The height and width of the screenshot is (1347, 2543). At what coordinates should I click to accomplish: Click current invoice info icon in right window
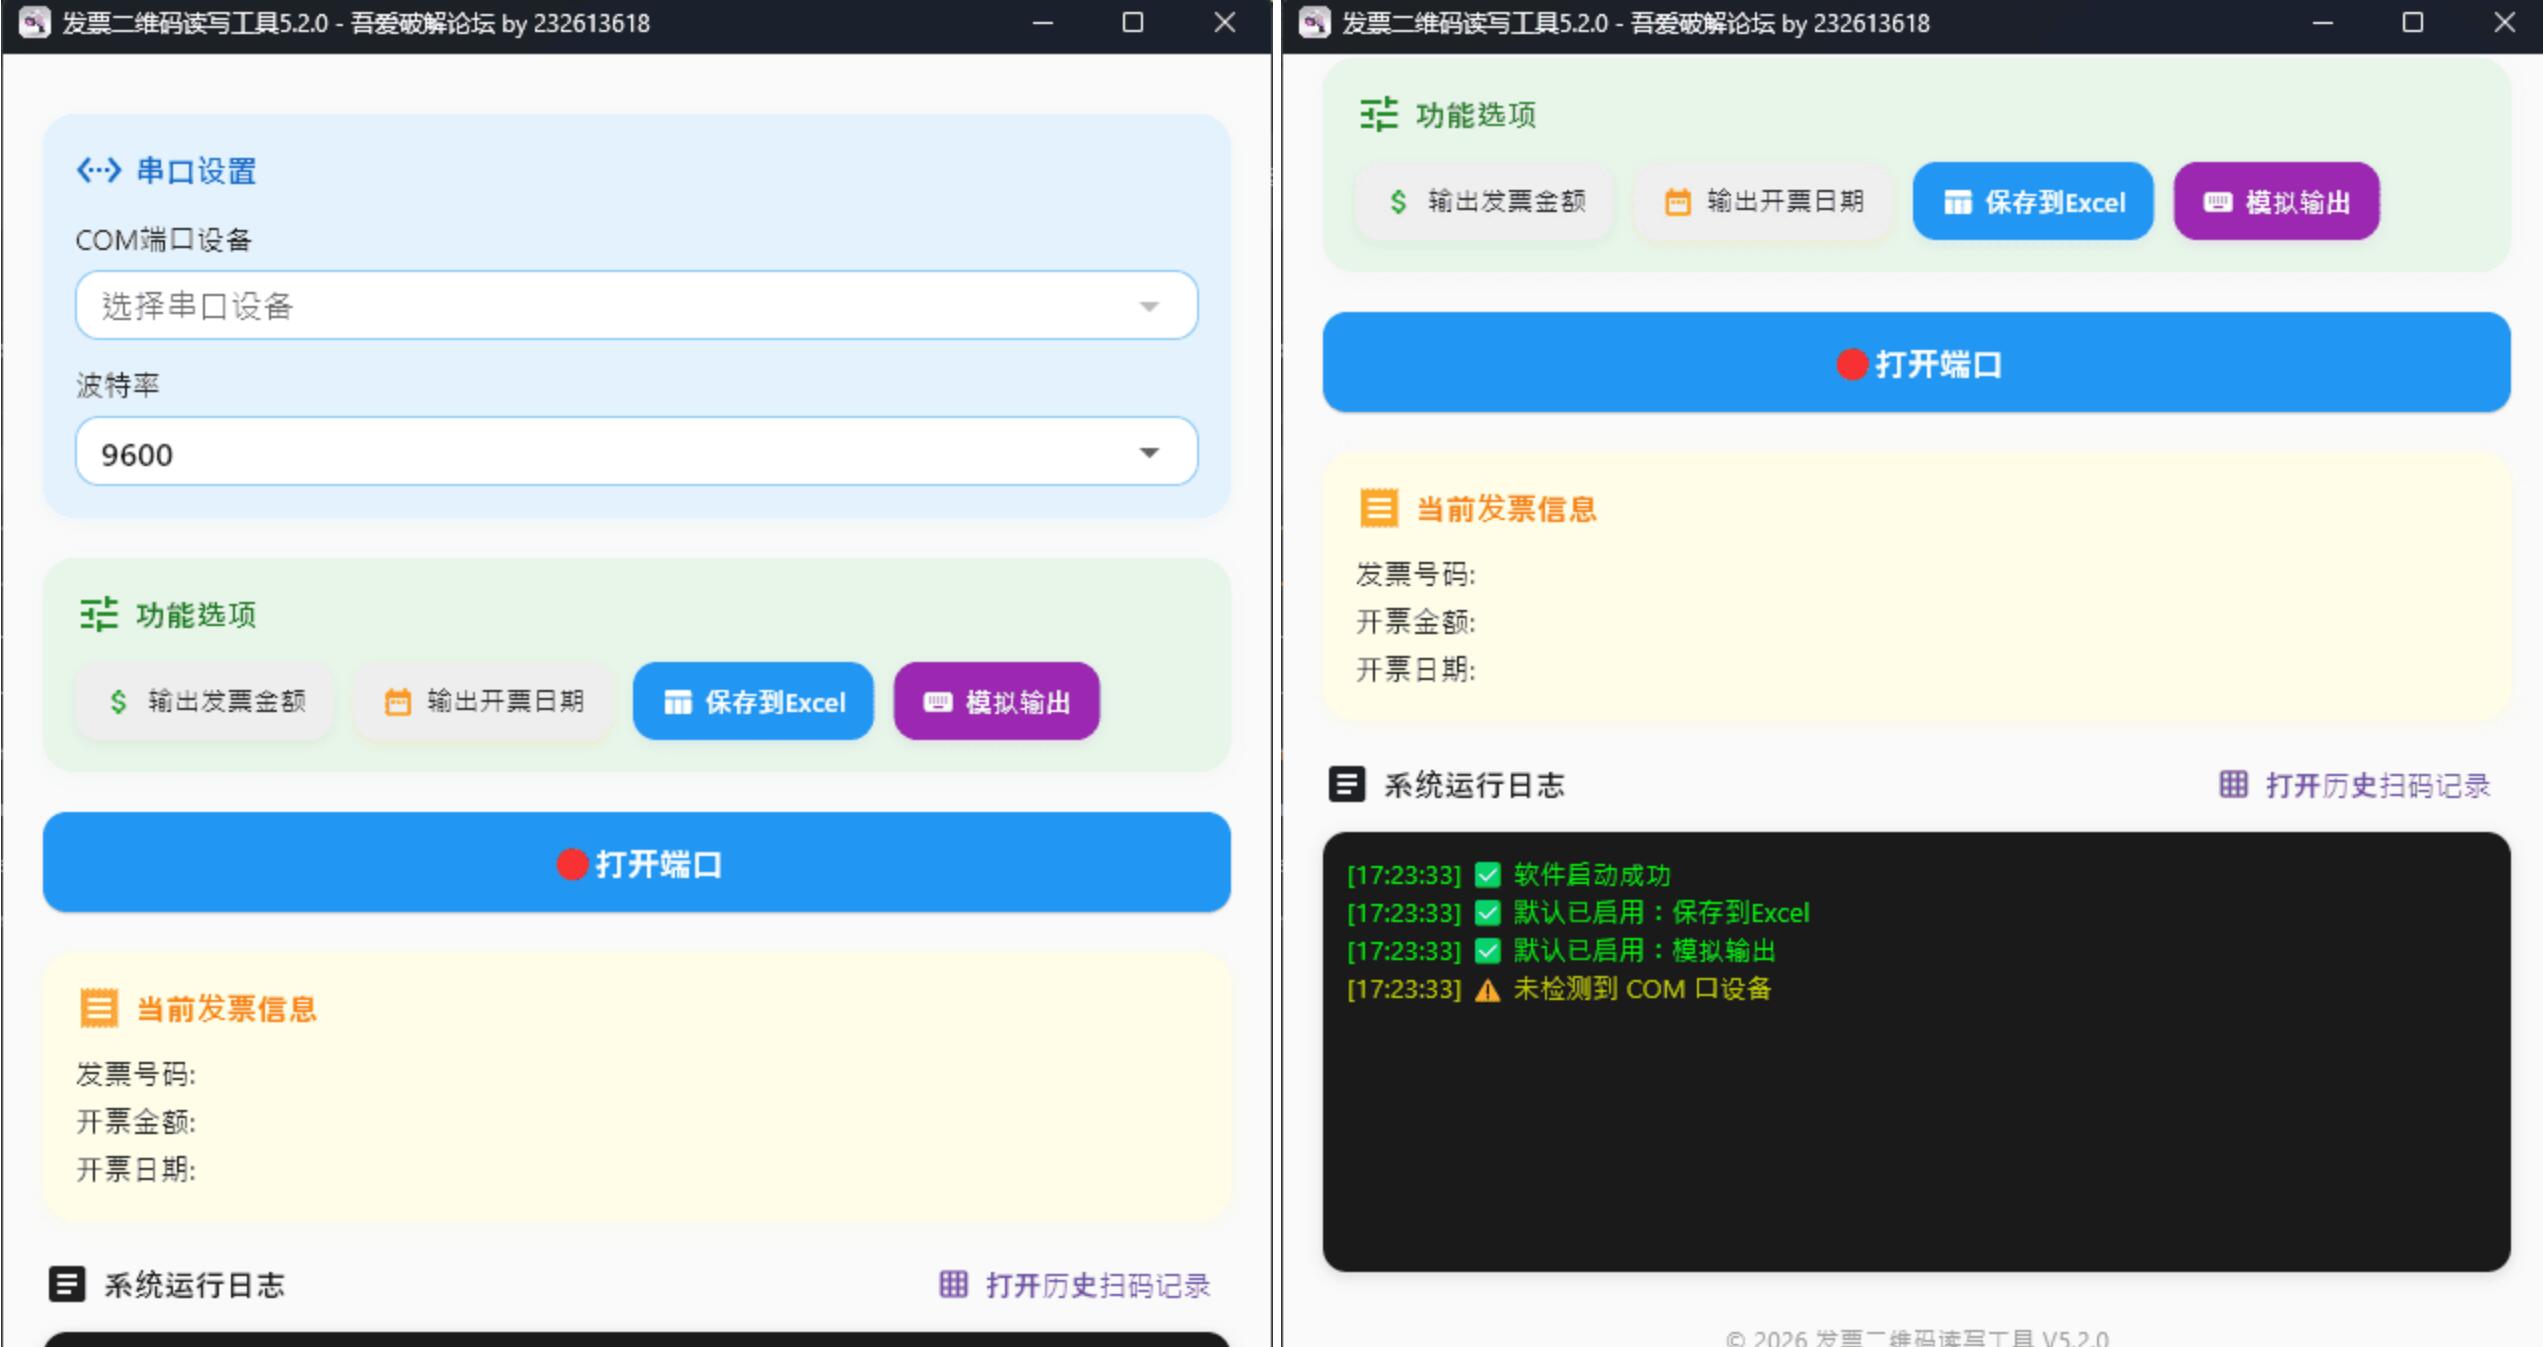click(x=1379, y=508)
